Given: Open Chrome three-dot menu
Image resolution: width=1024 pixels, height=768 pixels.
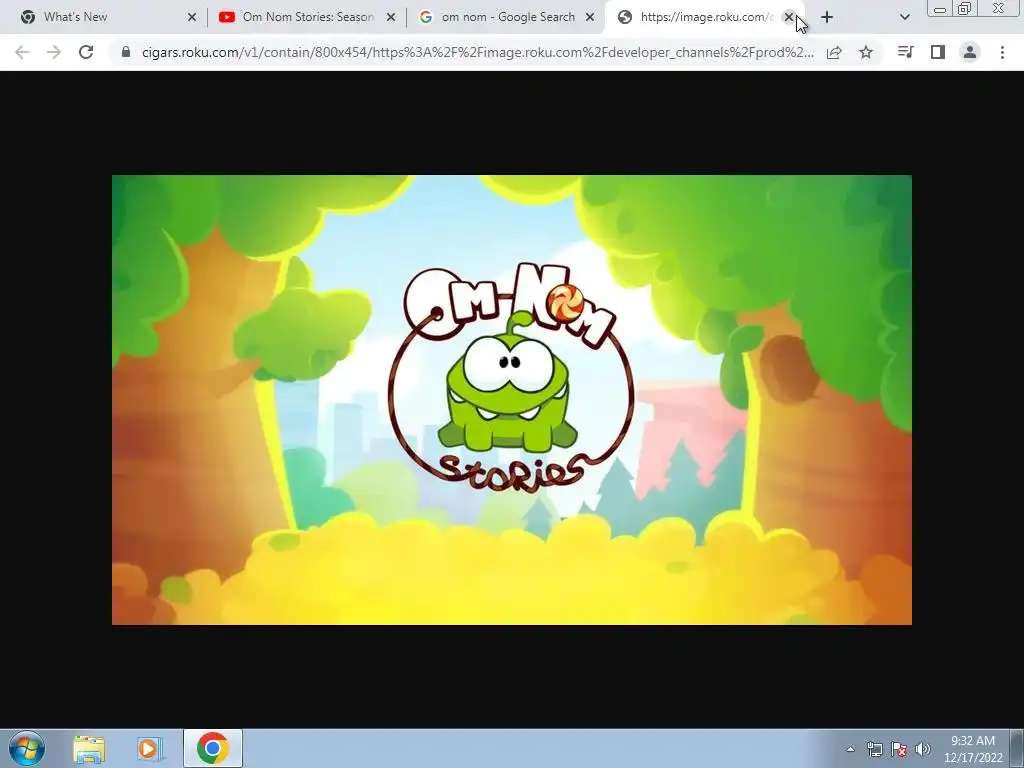Looking at the screenshot, I should coord(1002,52).
